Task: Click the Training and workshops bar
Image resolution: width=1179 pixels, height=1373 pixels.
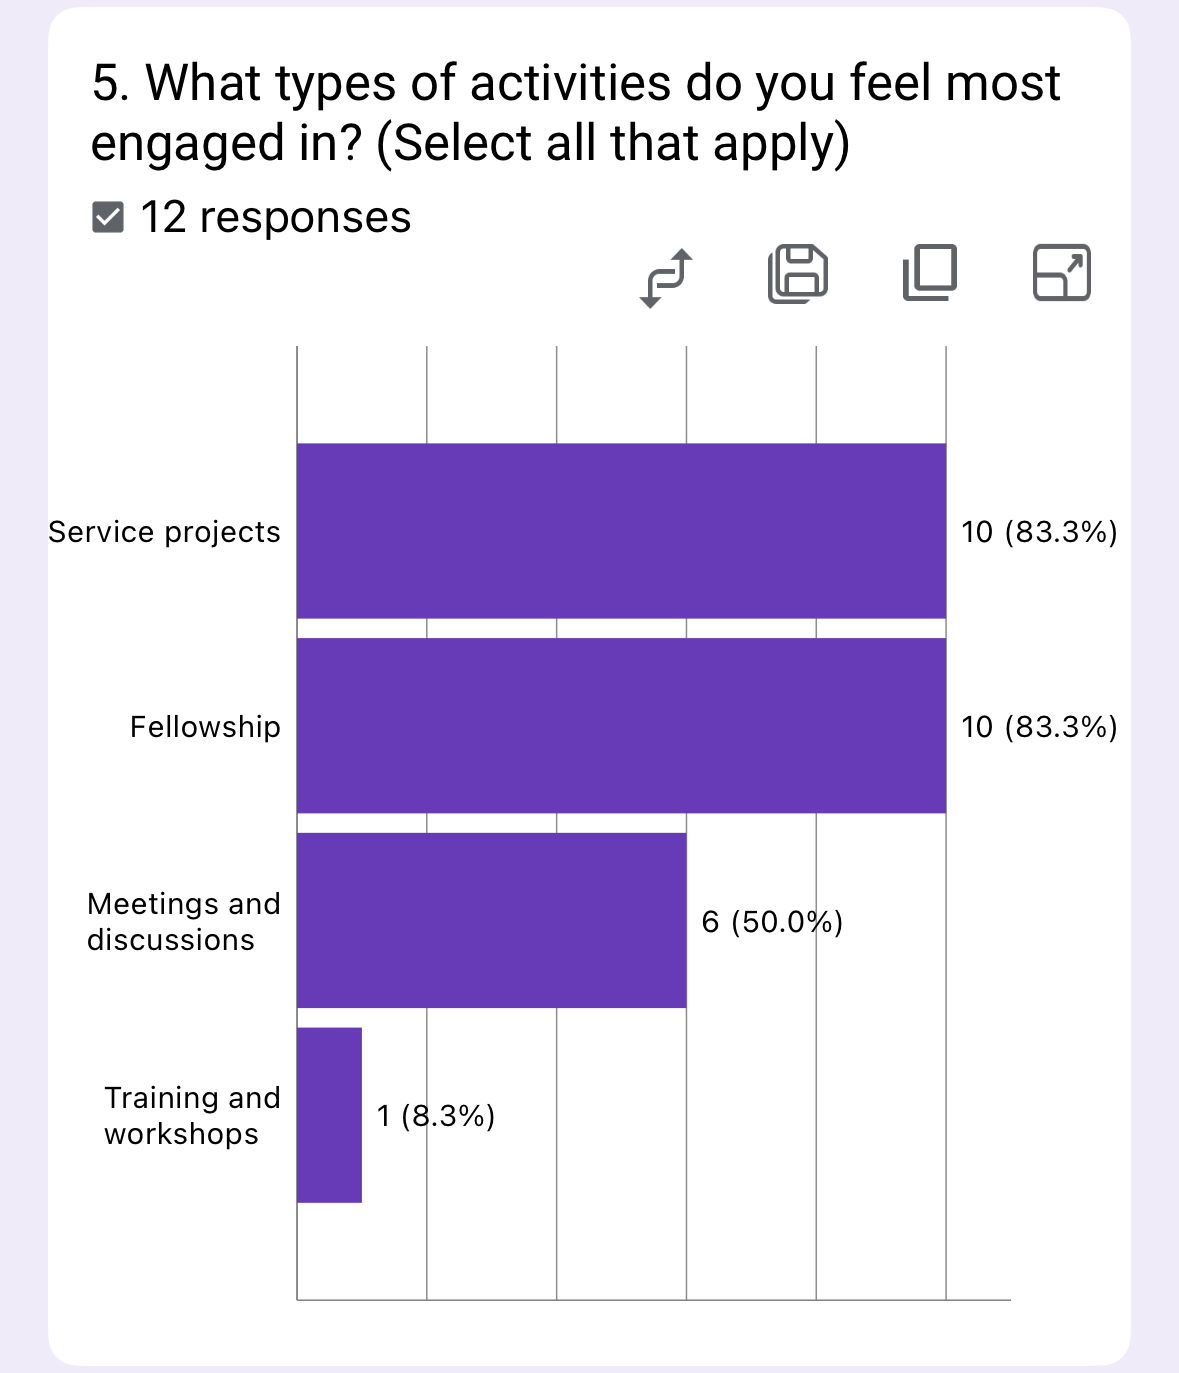Action: point(329,1115)
